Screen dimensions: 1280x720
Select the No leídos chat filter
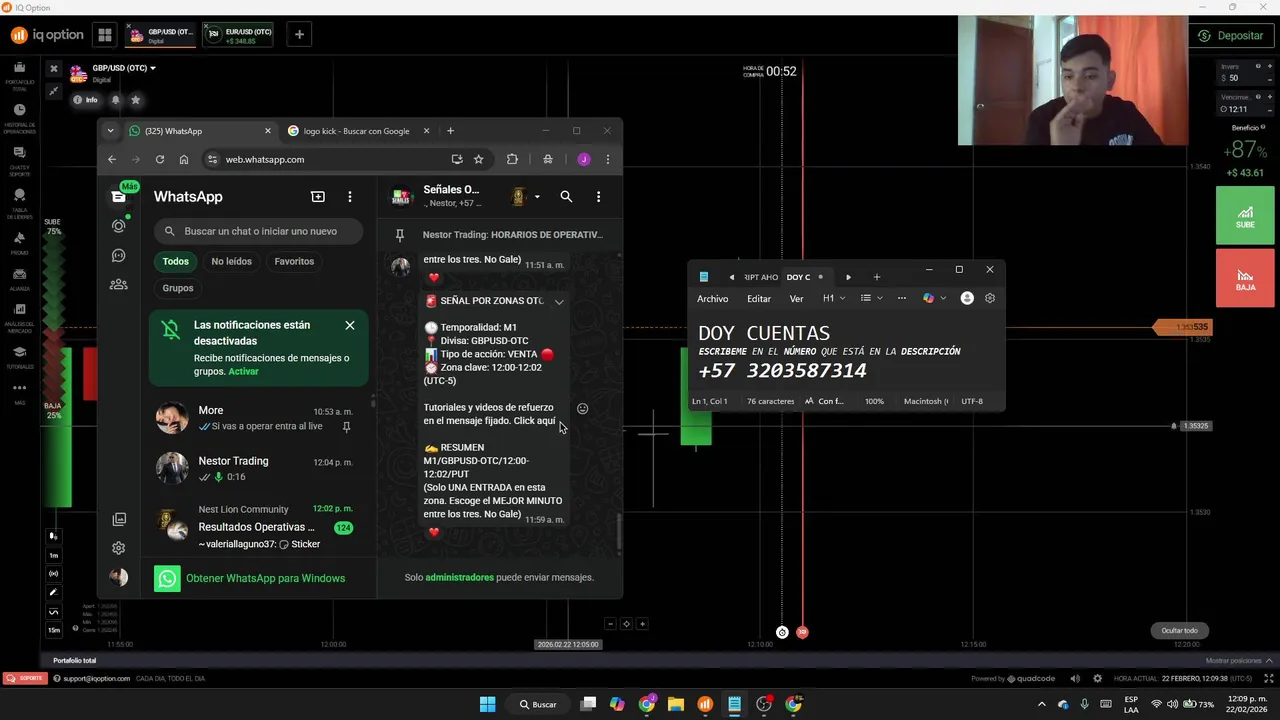point(231,261)
